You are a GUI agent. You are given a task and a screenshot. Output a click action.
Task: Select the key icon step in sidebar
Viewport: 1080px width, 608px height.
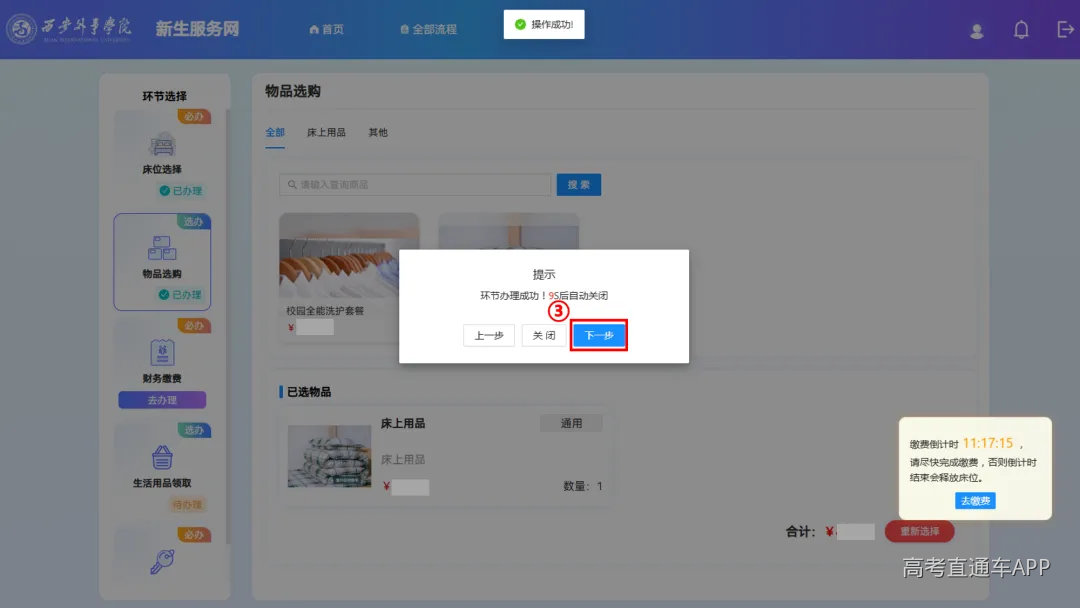pos(162,561)
